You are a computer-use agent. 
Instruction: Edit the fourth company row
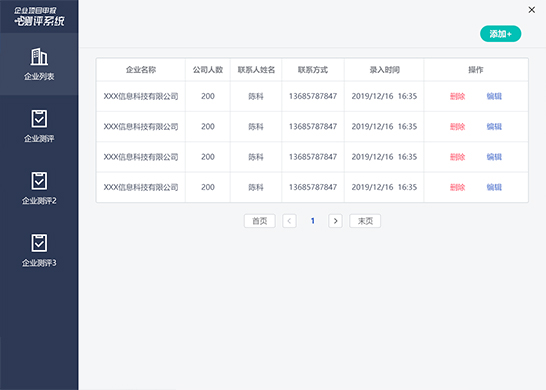point(494,187)
